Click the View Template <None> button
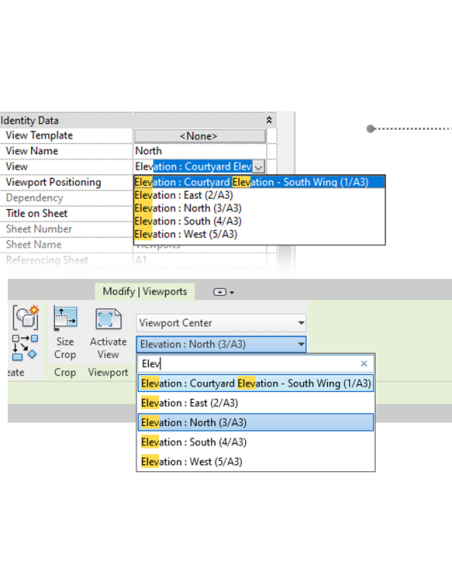The width and height of the screenshot is (452, 584). (200, 136)
